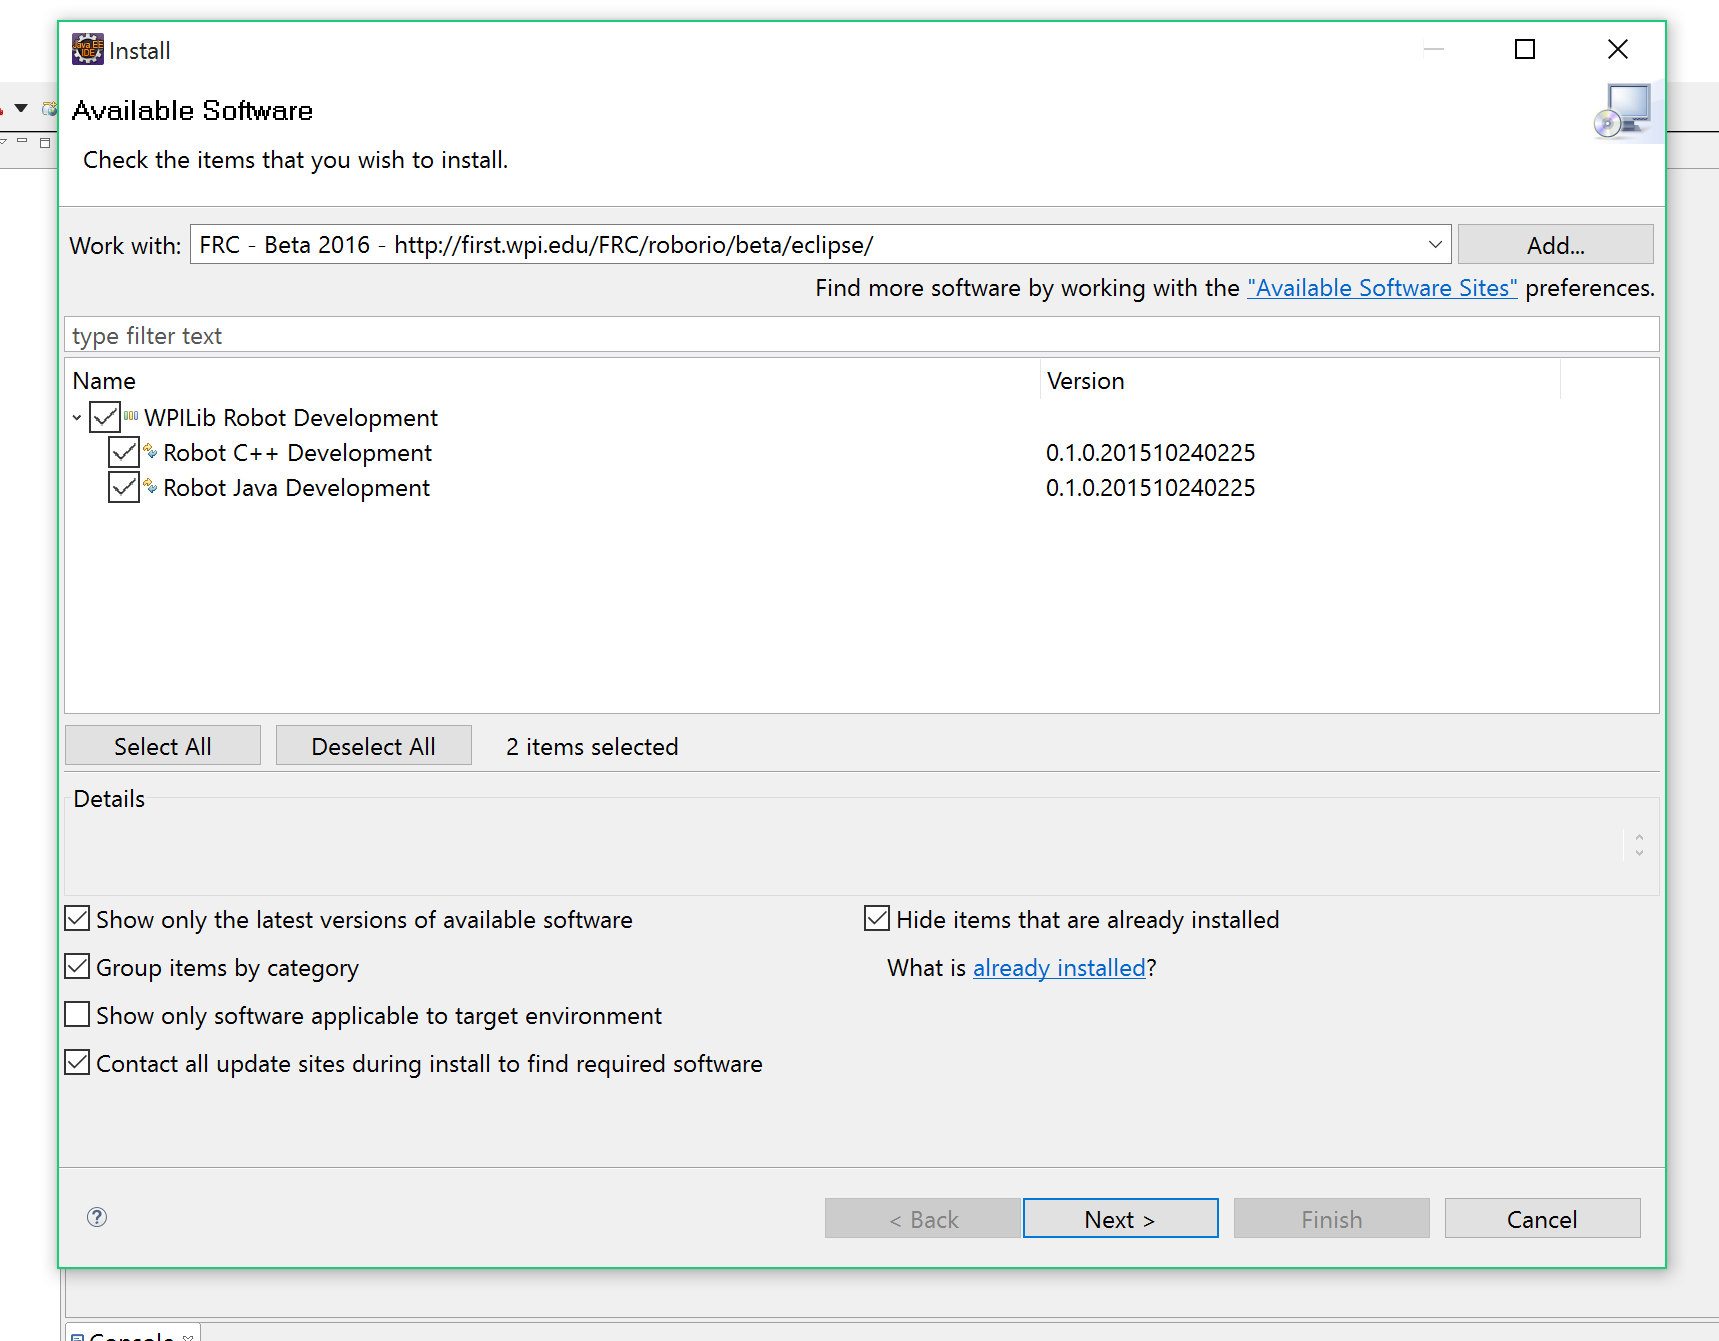Toggle Group items by category
1719x1341 pixels.
tap(77, 966)
